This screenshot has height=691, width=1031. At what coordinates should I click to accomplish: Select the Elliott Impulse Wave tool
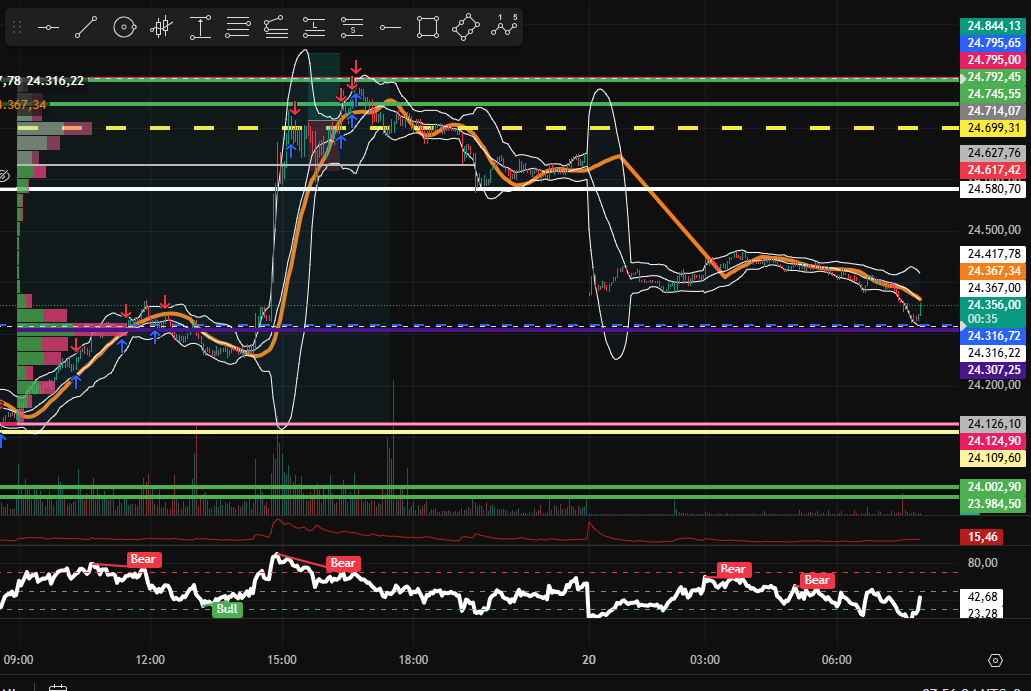coord(503,27)
